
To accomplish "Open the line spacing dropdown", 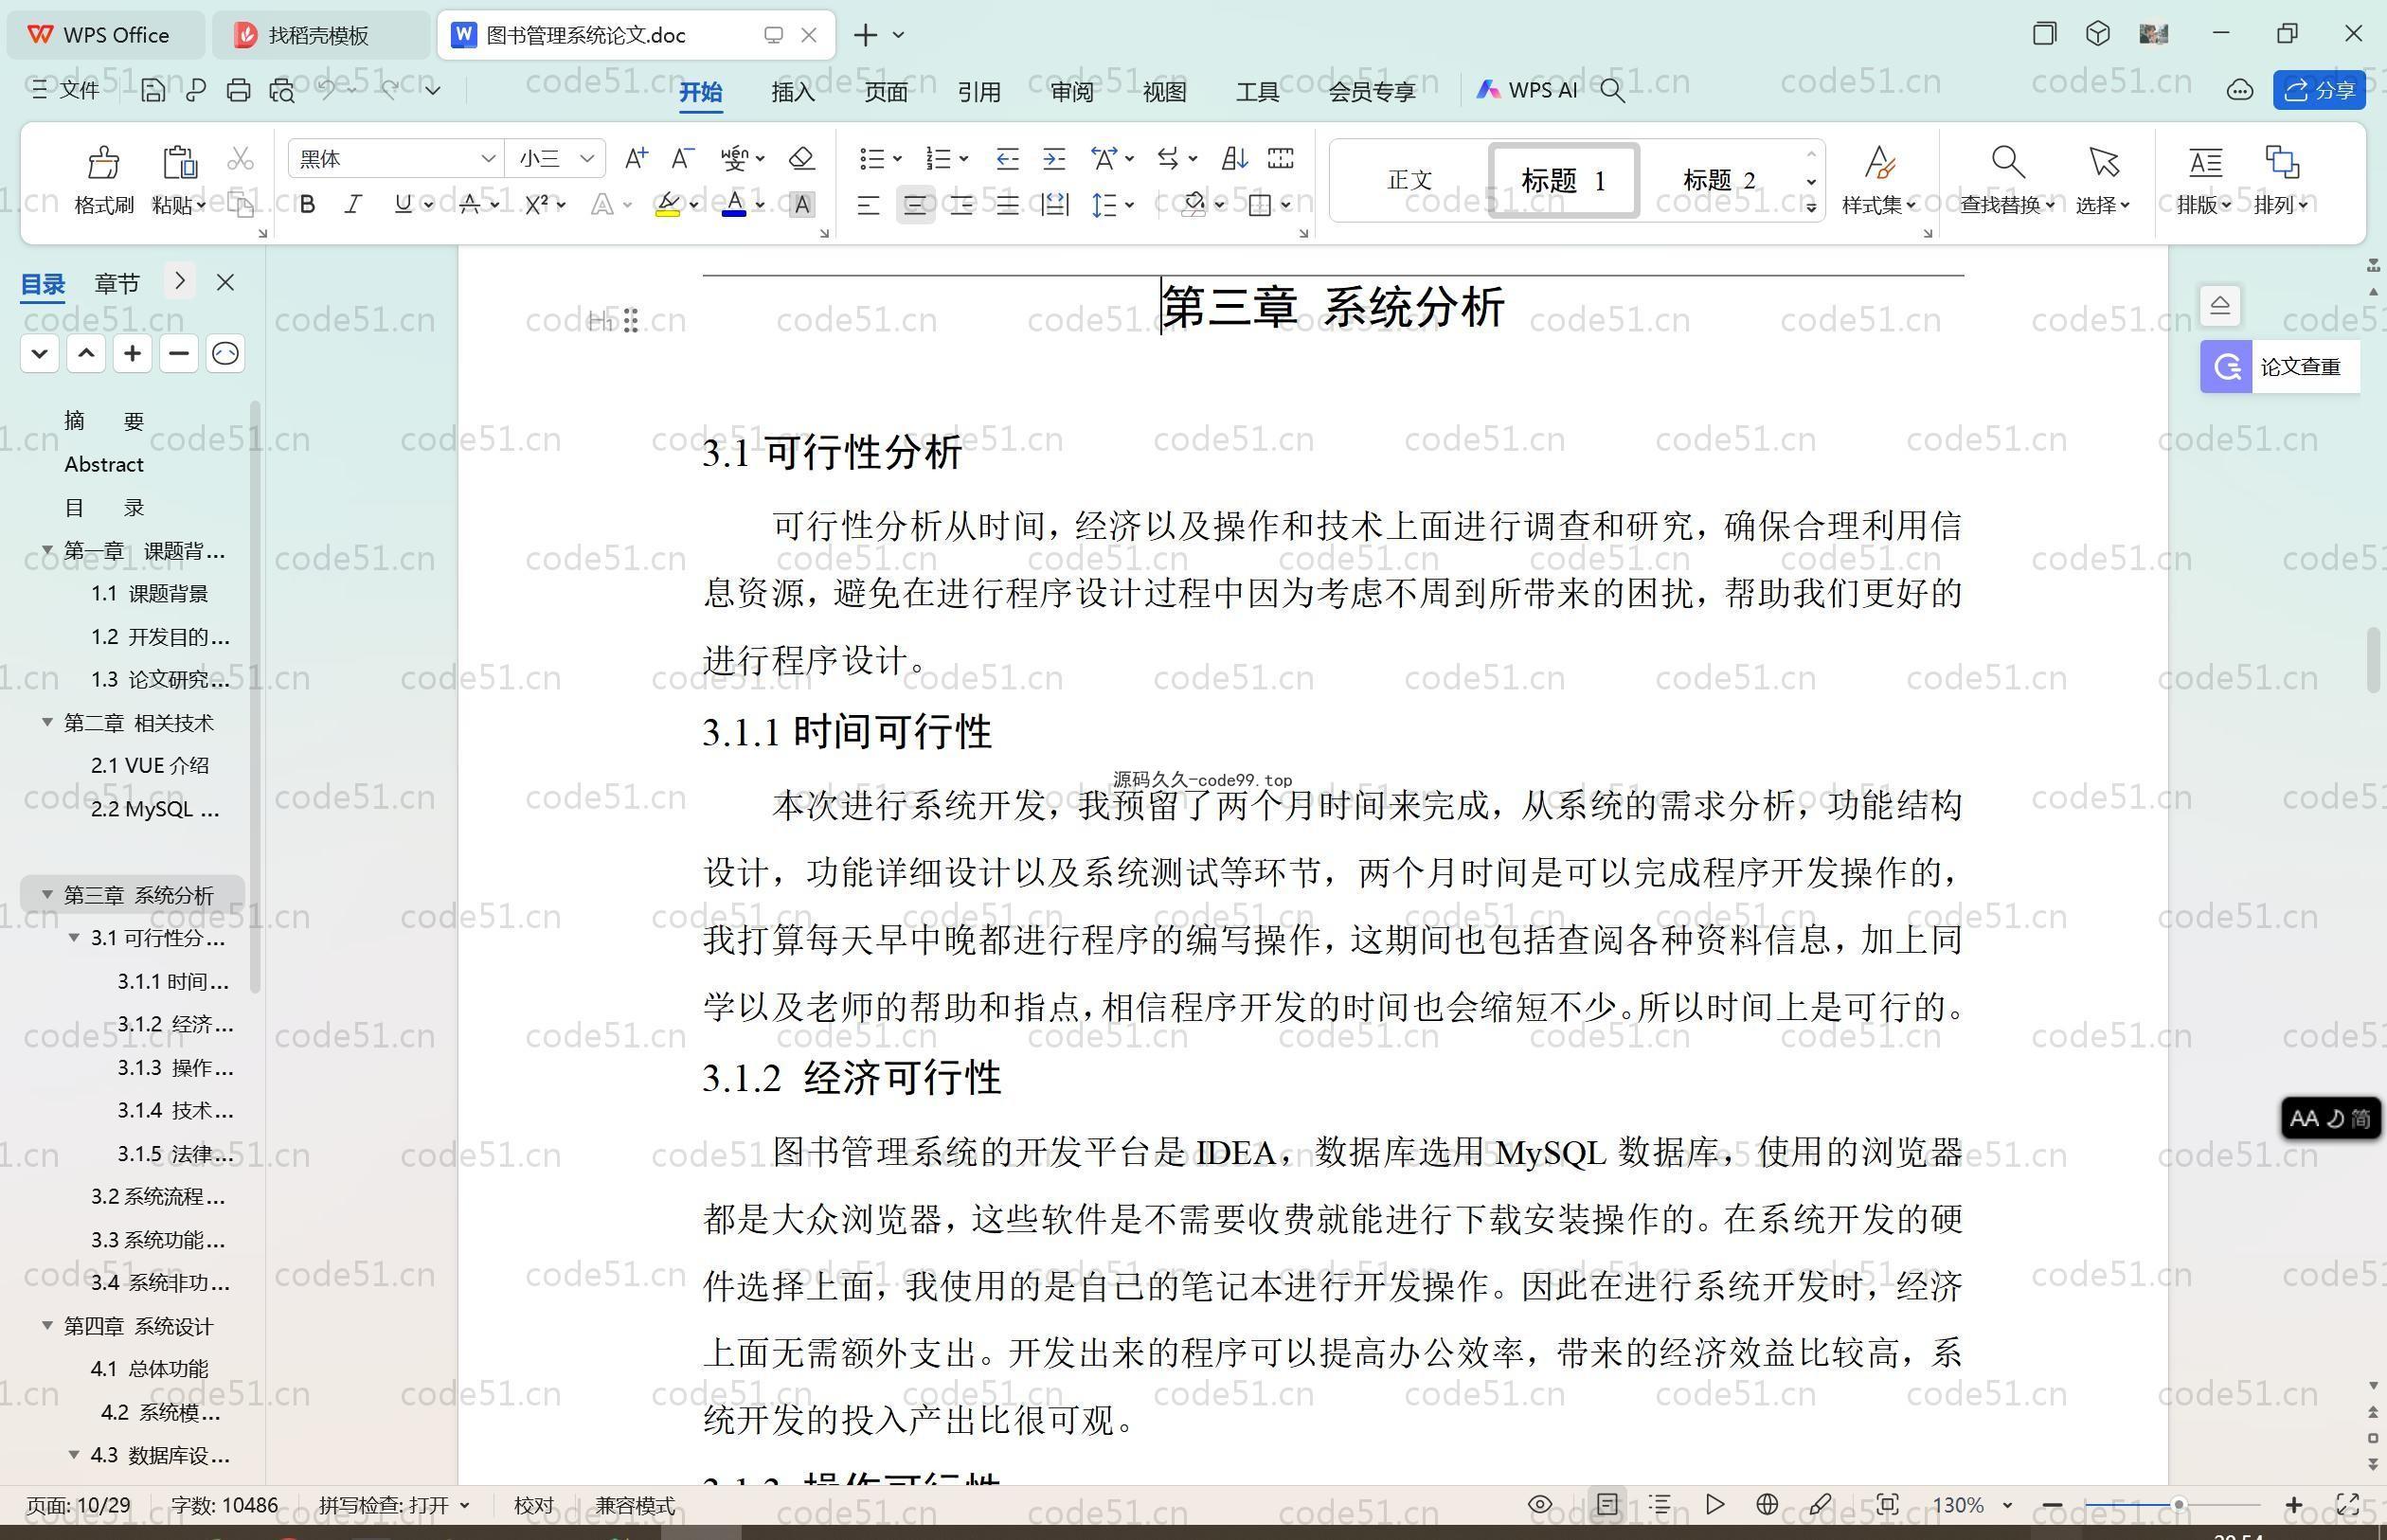I will point(1129,205).
